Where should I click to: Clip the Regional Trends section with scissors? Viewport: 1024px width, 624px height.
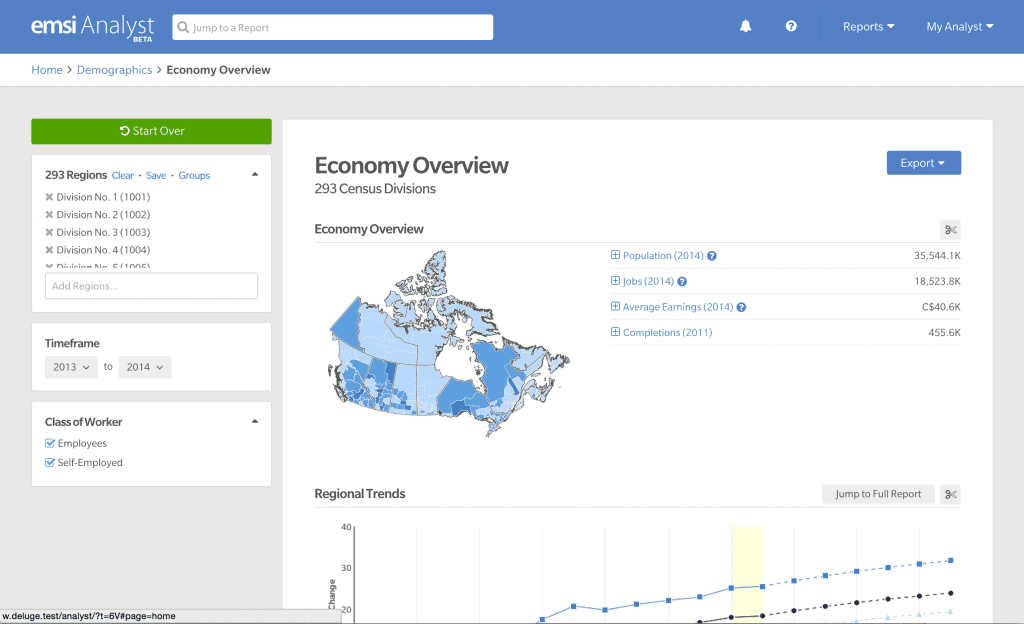(x=950, y=494)
